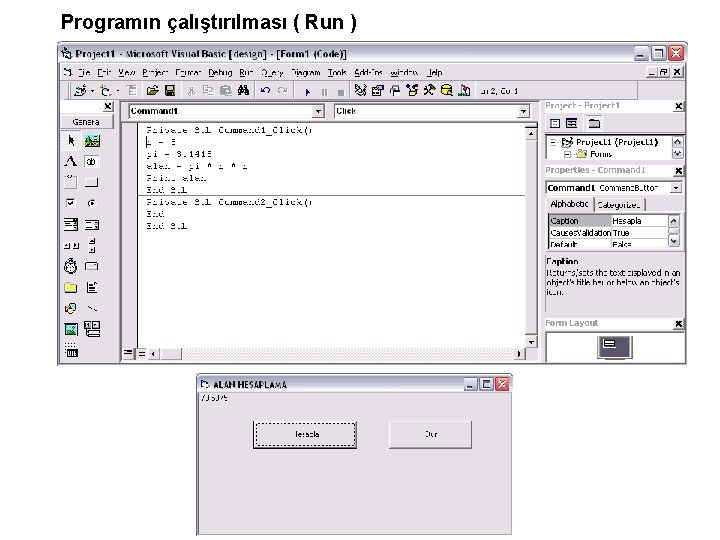
Task: Select the Line control tool
Action: point(92,308)
